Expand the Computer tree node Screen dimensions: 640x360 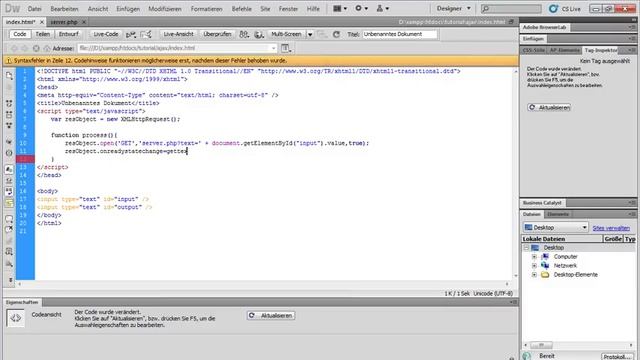[534, 257]
